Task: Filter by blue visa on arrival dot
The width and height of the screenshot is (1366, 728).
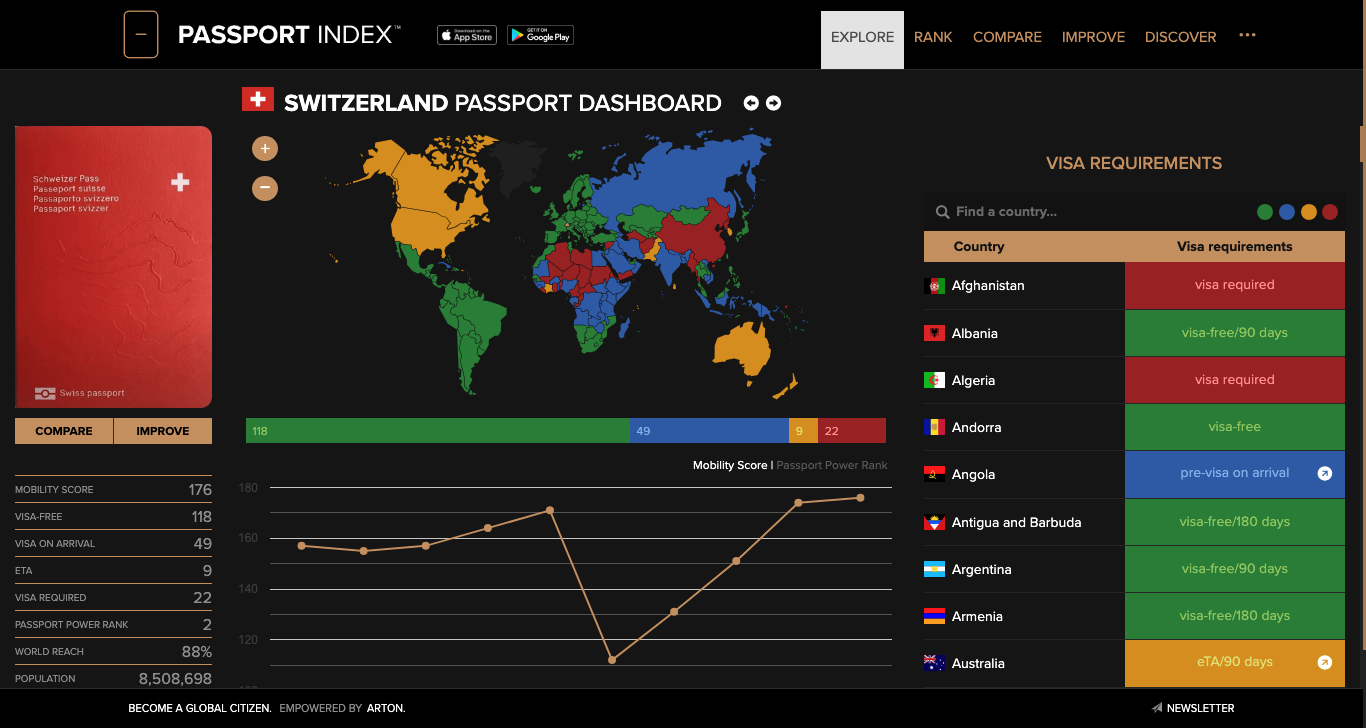Action: pyautogui.click(x=1287, y=212)
